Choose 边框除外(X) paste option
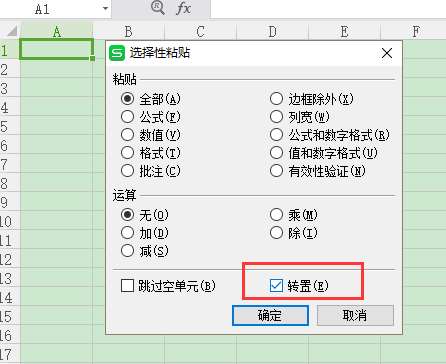 pyautogui.click(x=276, y=99)
